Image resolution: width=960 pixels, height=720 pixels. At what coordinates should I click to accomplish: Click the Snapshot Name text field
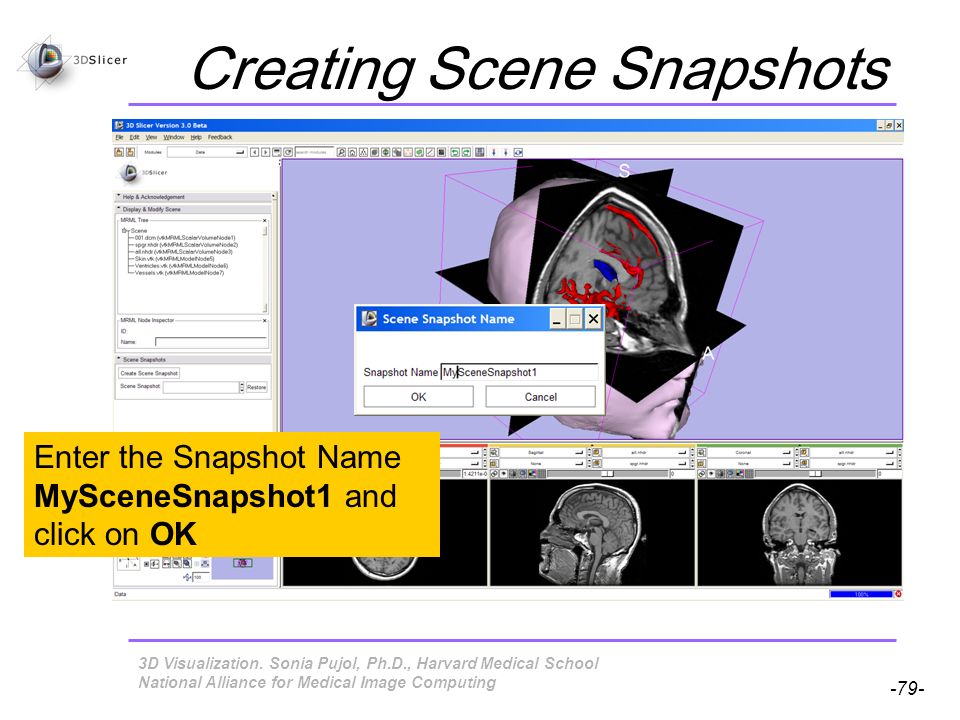pos(519,372)
